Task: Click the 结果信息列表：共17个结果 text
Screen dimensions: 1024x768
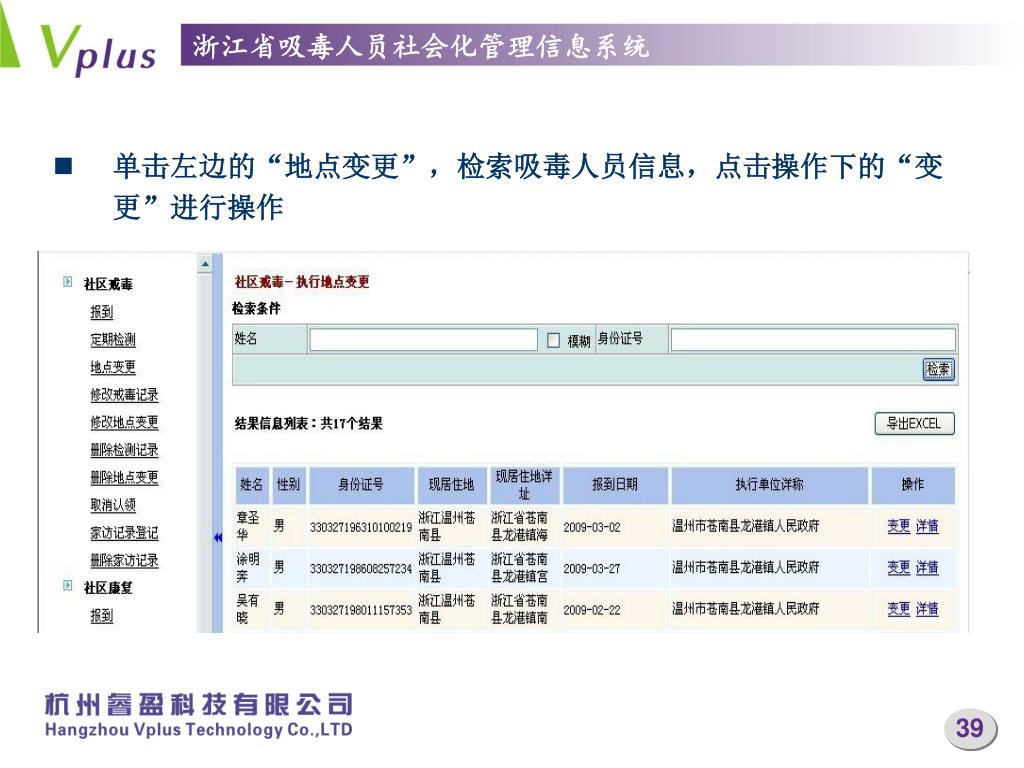Action: coord(308,424)
